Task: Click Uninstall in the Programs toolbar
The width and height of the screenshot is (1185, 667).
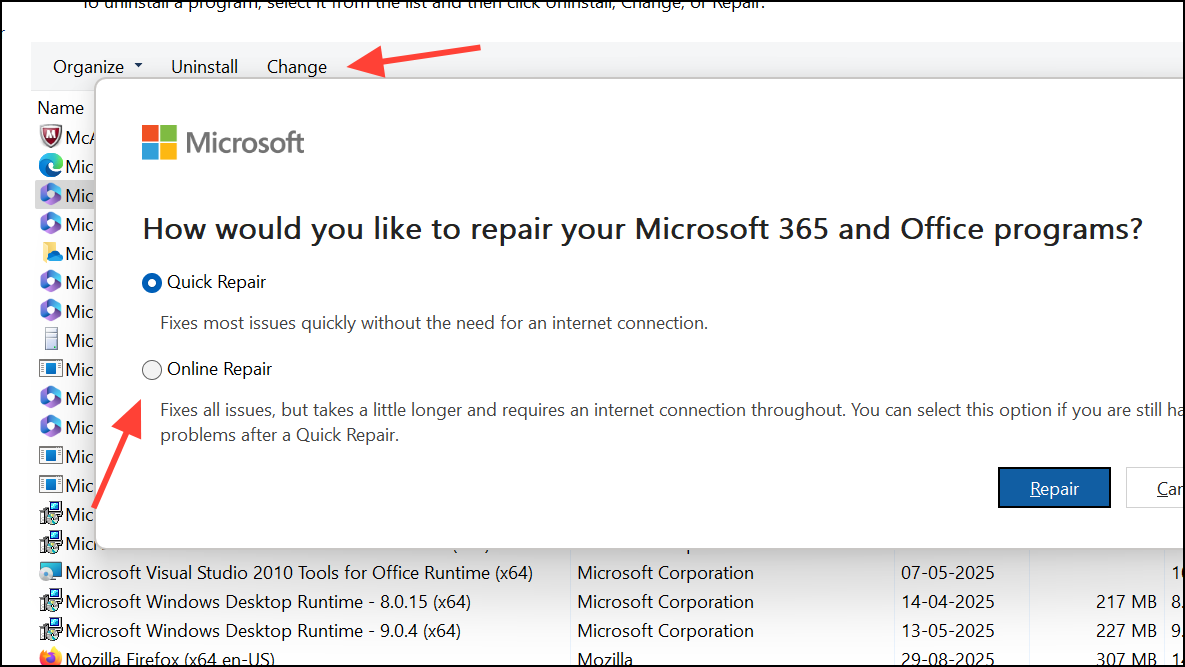Action: 204,66
